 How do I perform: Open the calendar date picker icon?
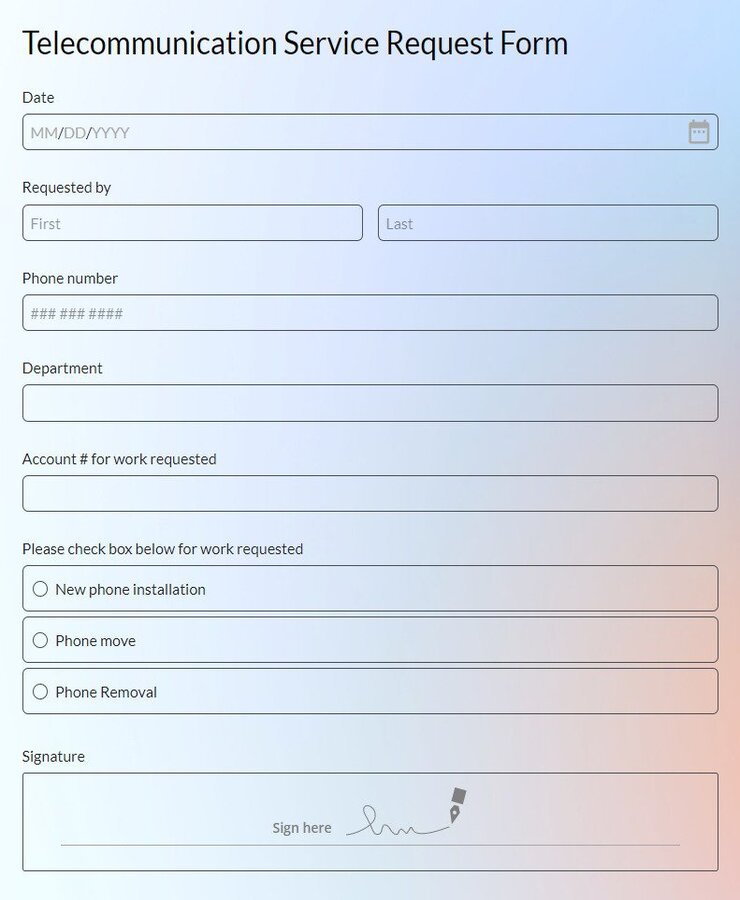[x=701, y=131]
